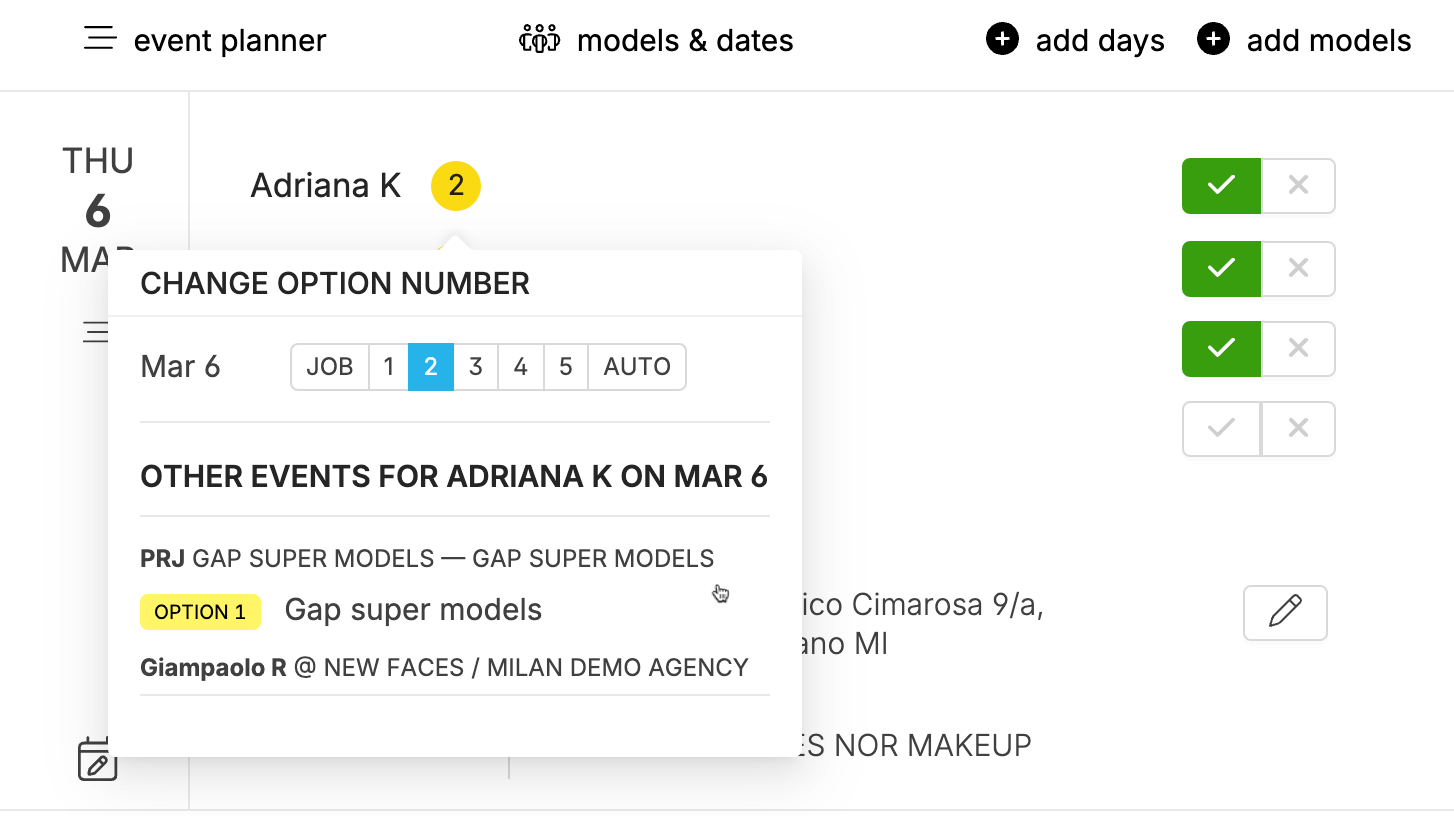Click the X button in the fourth row
1454x816 pixels.
click(1298, 429)
